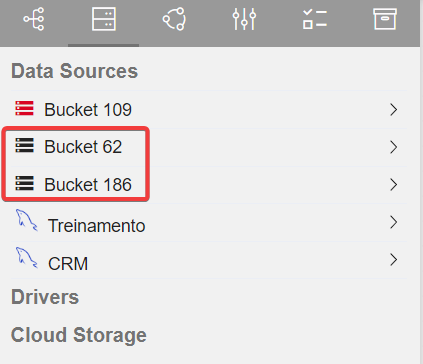
Task: Expand the CRM data source chevron
Action: pyautogui.click(x=394, y=260)
